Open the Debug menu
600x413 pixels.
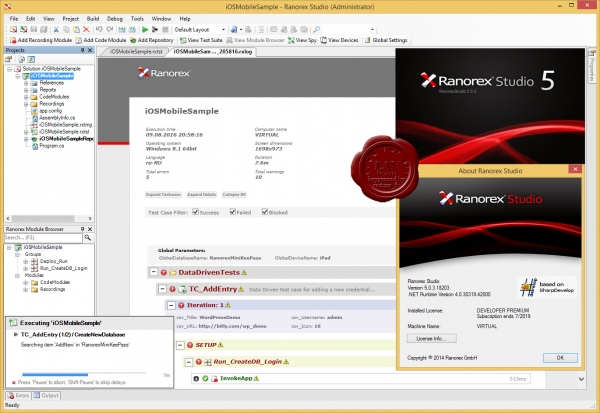pyautogui.click(x=114, y=19)
